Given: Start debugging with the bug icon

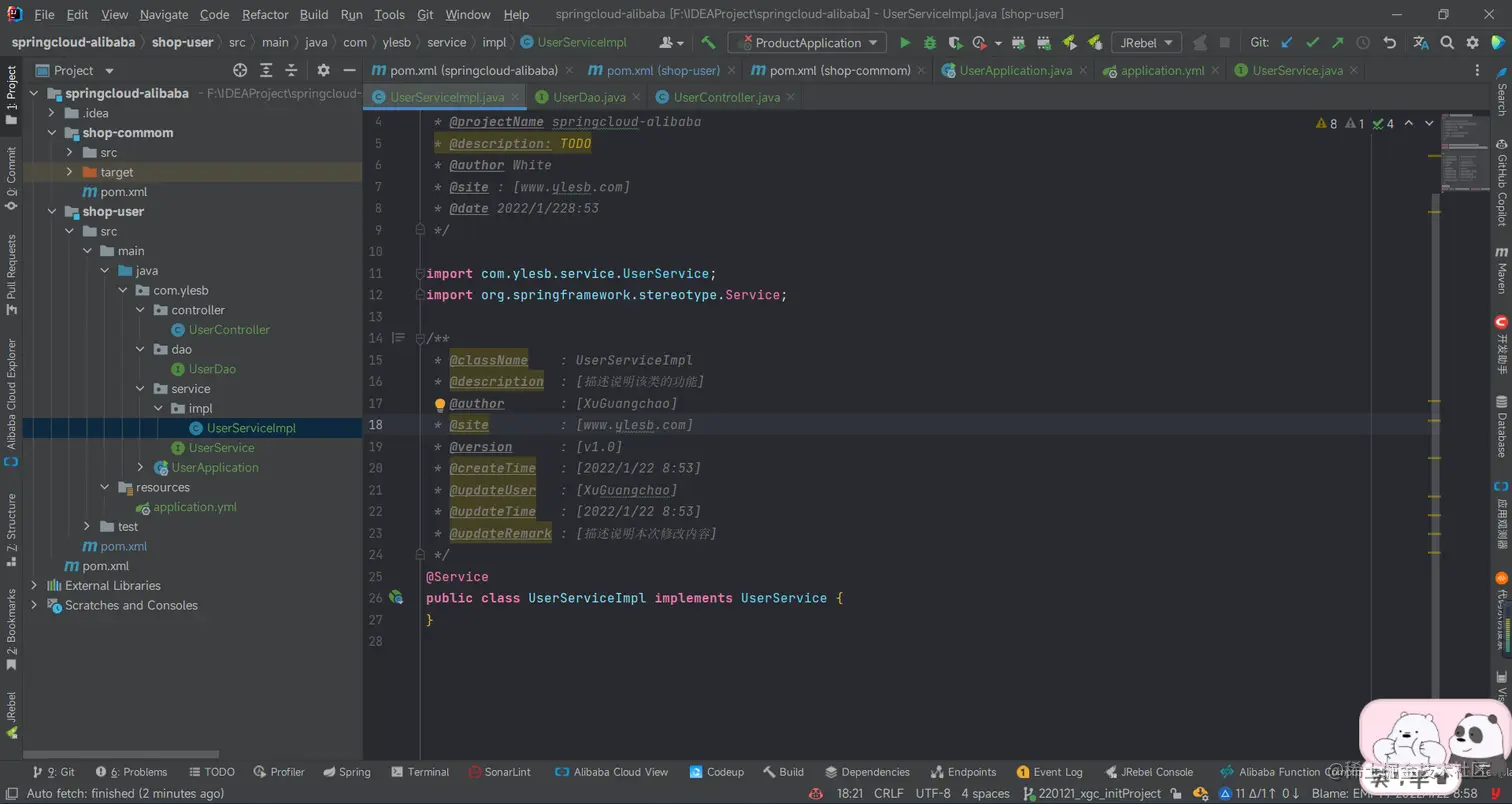Looking at the screenshot, I should pyautogui.click(x=930, y=43).
